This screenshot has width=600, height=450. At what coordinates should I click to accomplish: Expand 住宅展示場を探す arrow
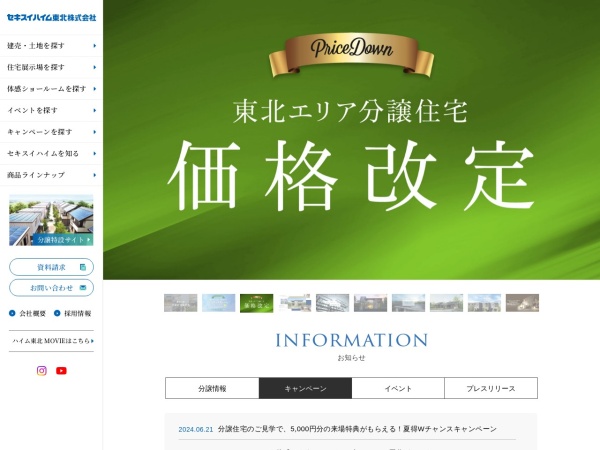[95, 67]
